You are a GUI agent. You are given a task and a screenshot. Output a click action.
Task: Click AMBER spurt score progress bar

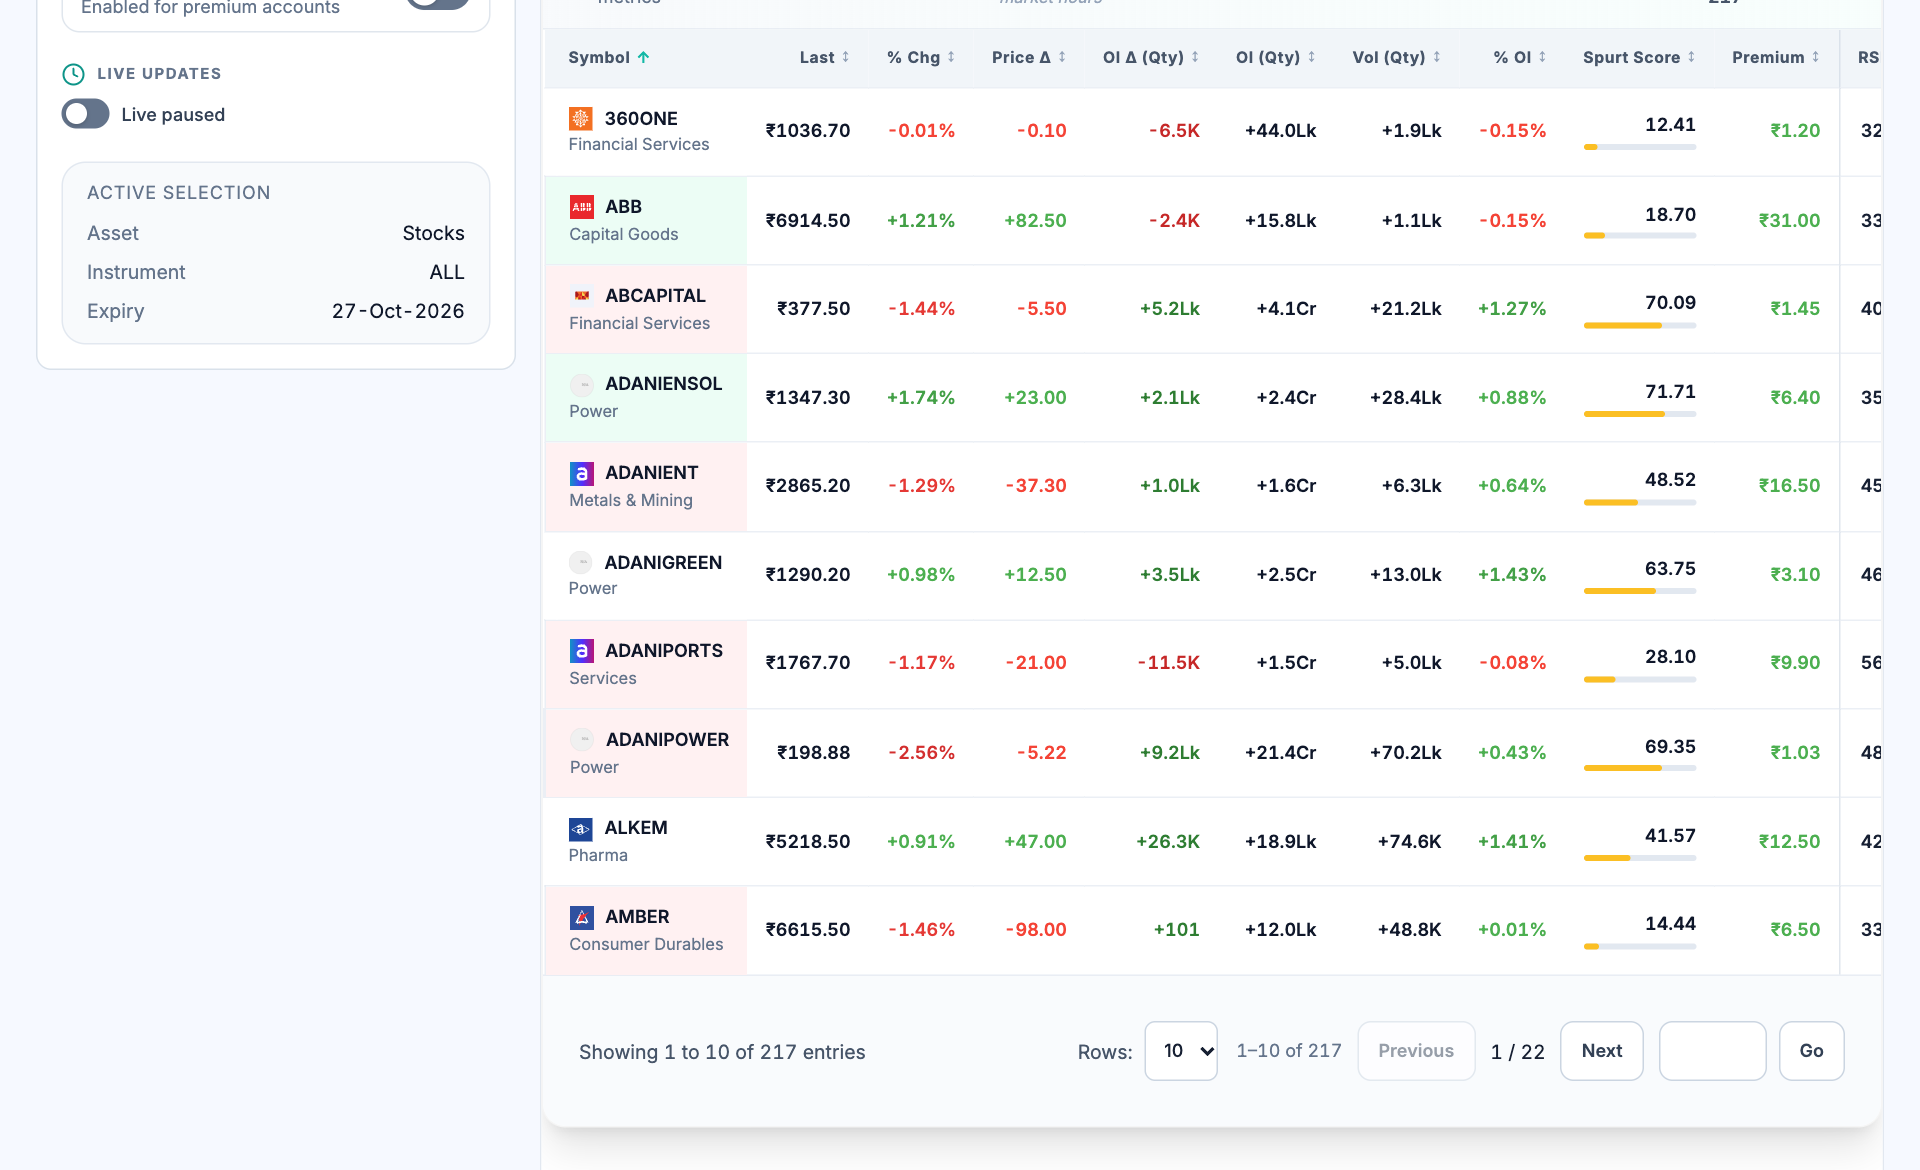click(1640, 946)
